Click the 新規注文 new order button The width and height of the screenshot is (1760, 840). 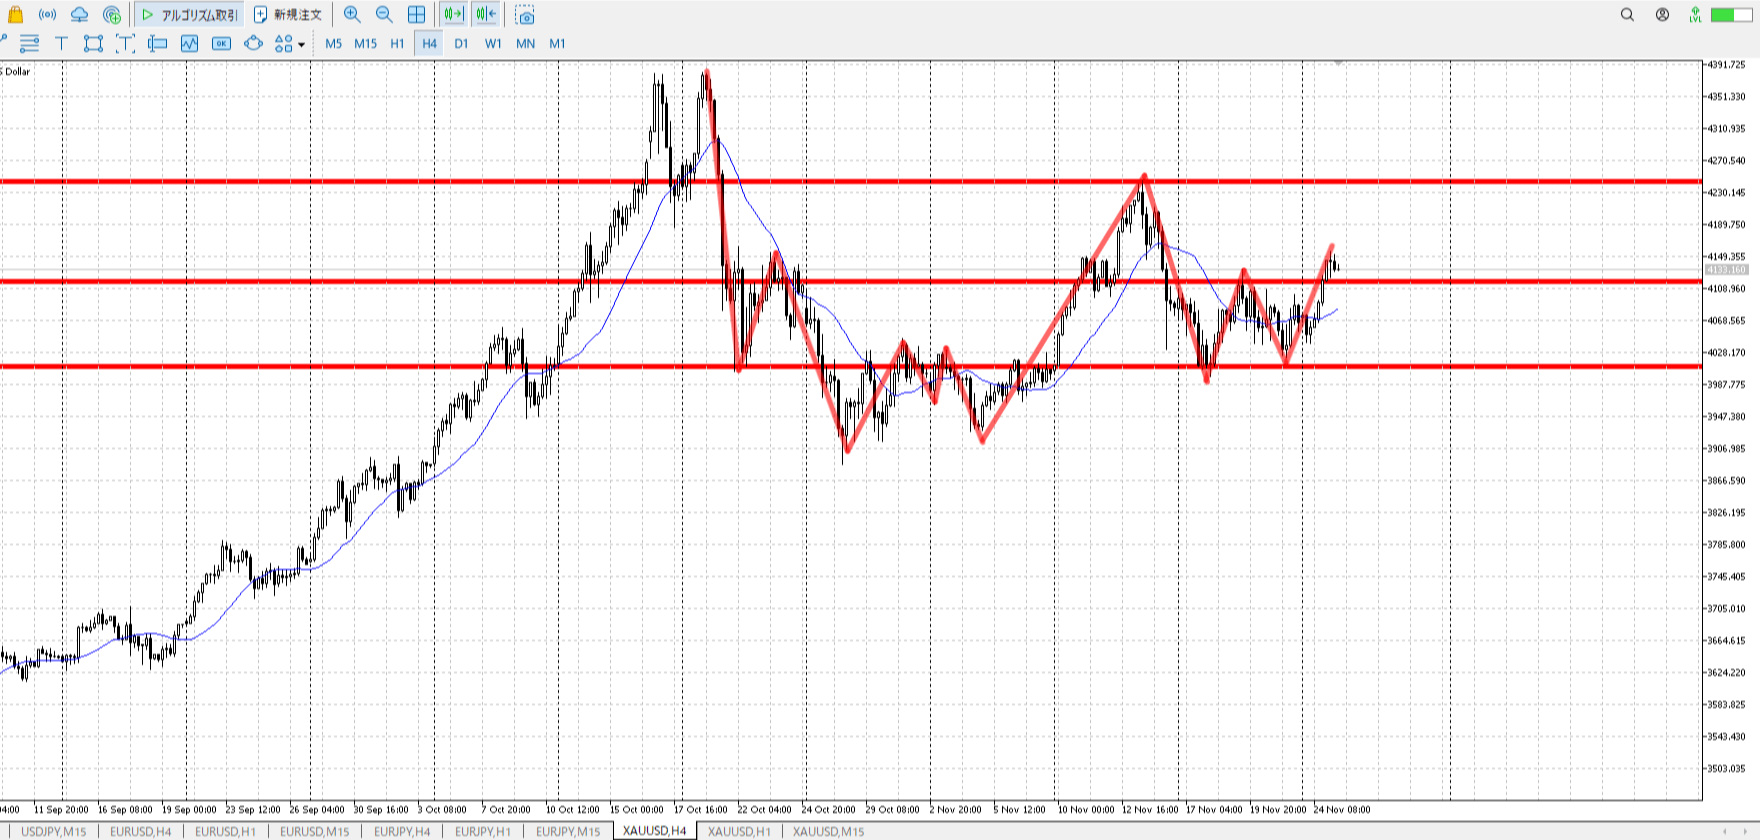[x=288, y=14]
